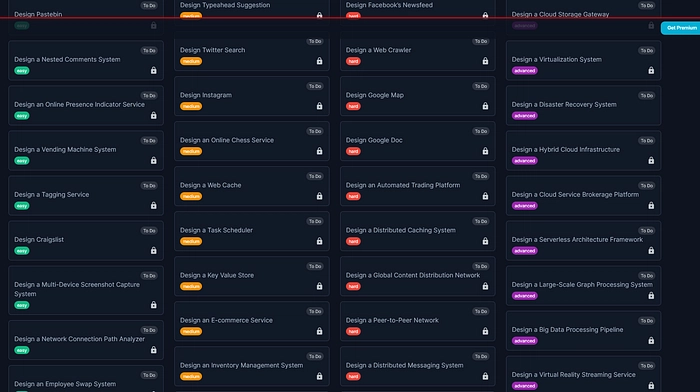Select the Design a Multi-Device Screenshot Capture System title
Screen dimensions: 700x392
tap(77, 289)
